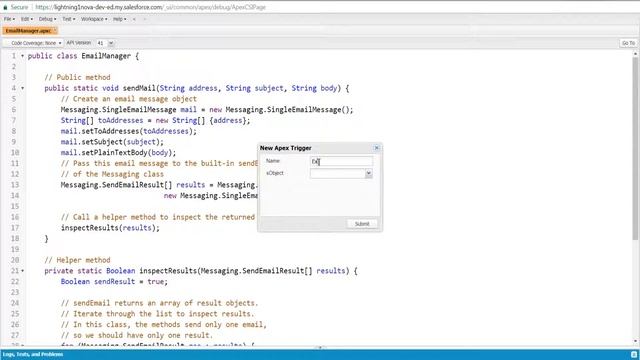Image resolution: width=640 pixels, height=360 pixels.
Task: Click '// Iterate through the list' comment
Action: [157, 314]
